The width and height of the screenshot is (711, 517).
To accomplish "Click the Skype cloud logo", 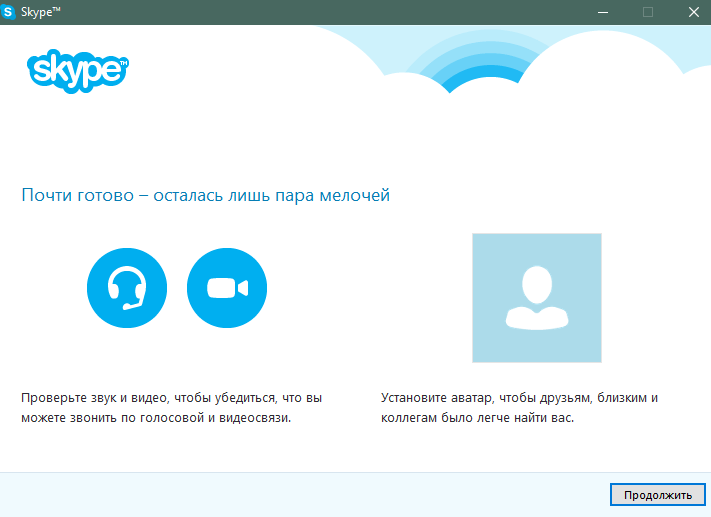I will tap(78, 71).
